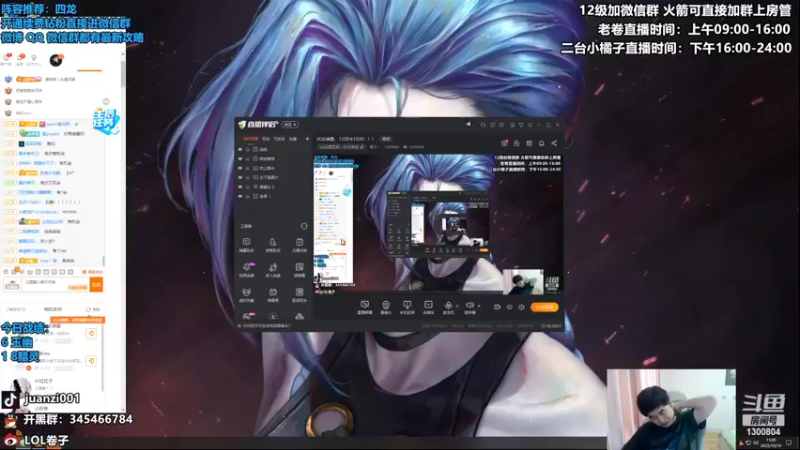The height and width of the screenshot is (450, 800).
Task: Click the heart-shaped icon in the title bar
Action: [x=502, y=124]
